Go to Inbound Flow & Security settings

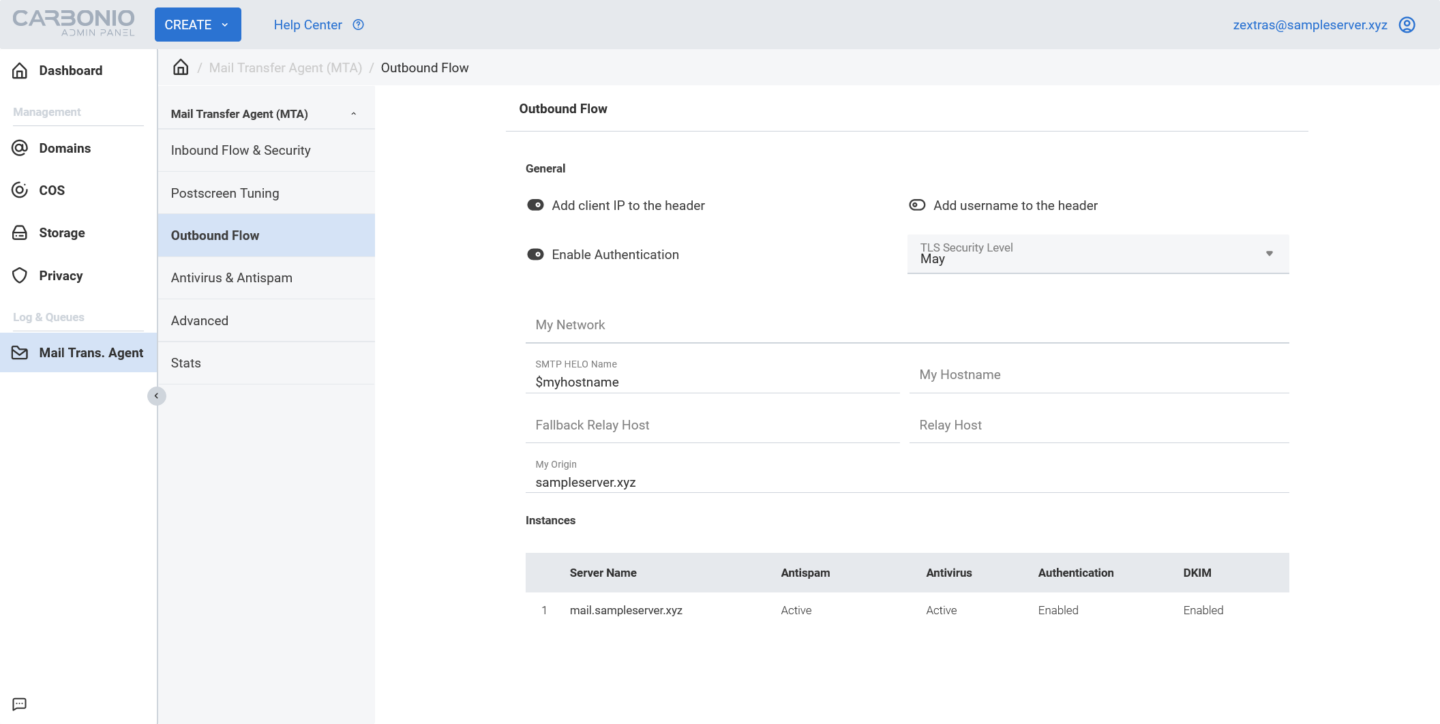[240, 150]
